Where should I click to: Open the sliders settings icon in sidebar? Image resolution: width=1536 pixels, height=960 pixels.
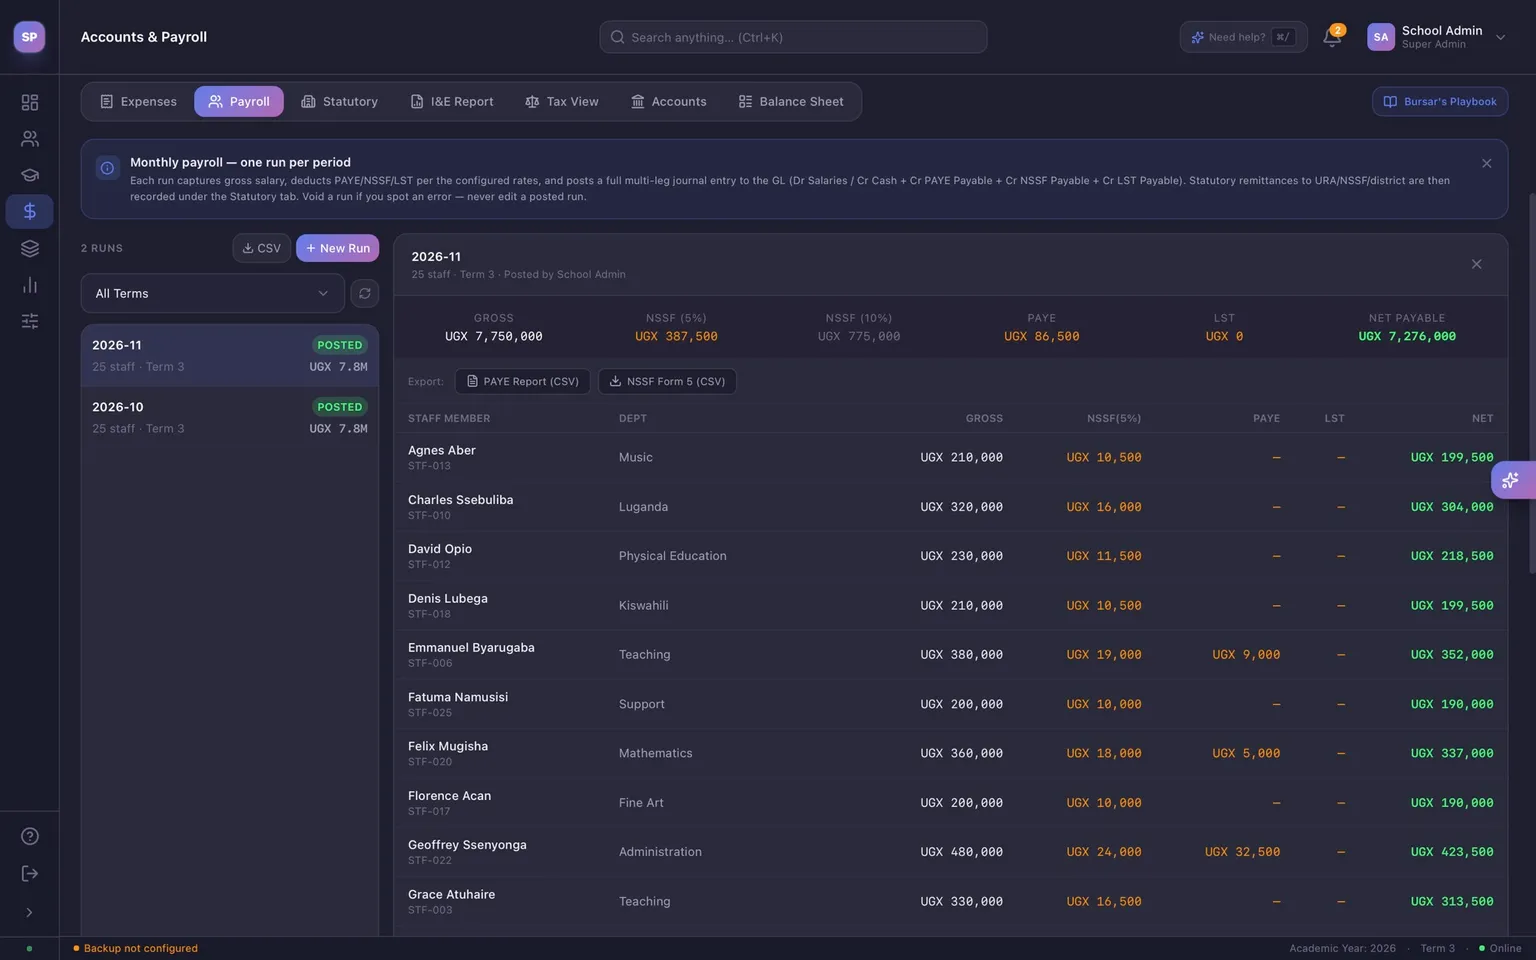tap(30, 321)
